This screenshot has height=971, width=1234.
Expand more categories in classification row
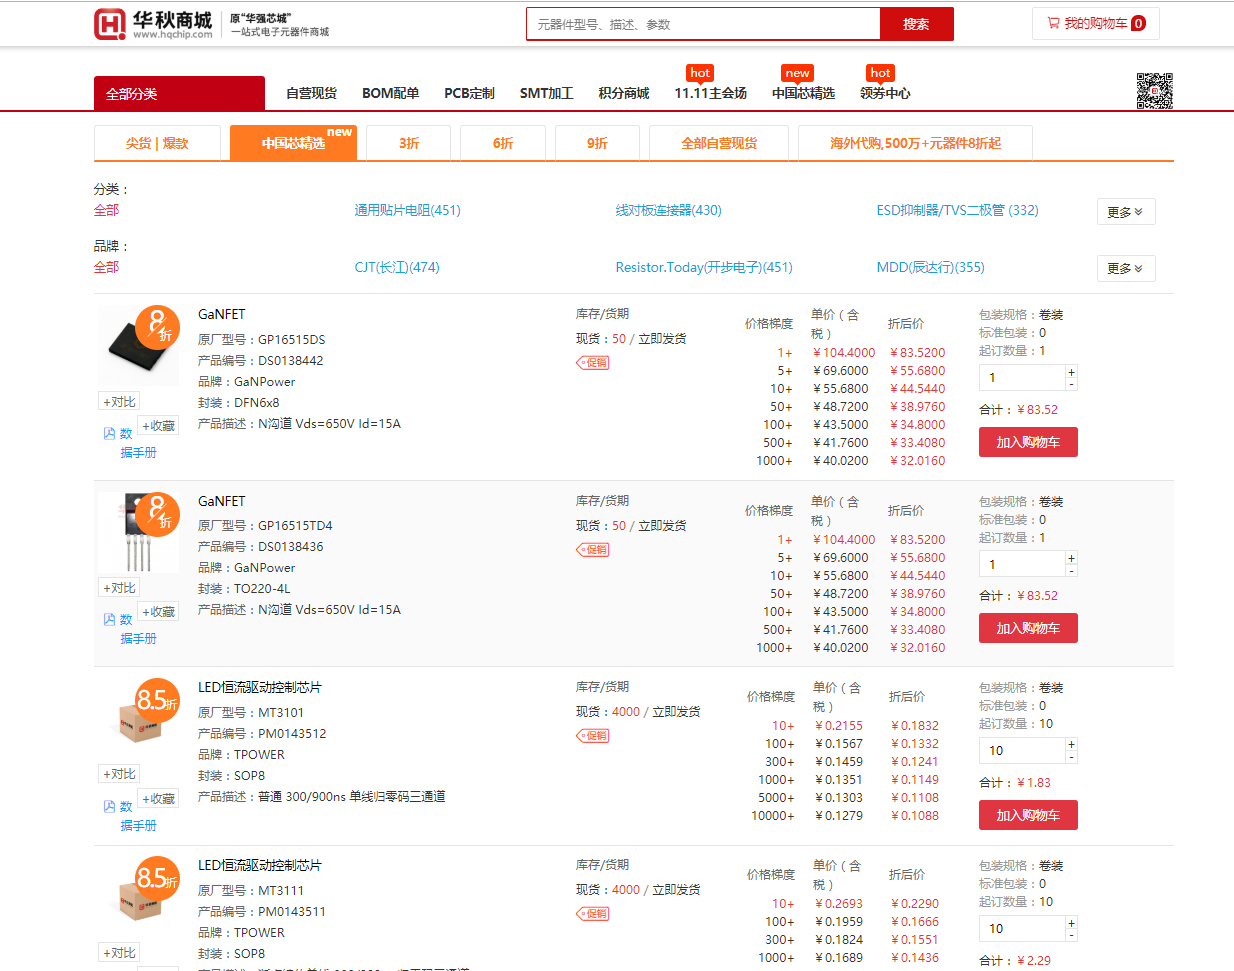click(x=1125, y=212)
